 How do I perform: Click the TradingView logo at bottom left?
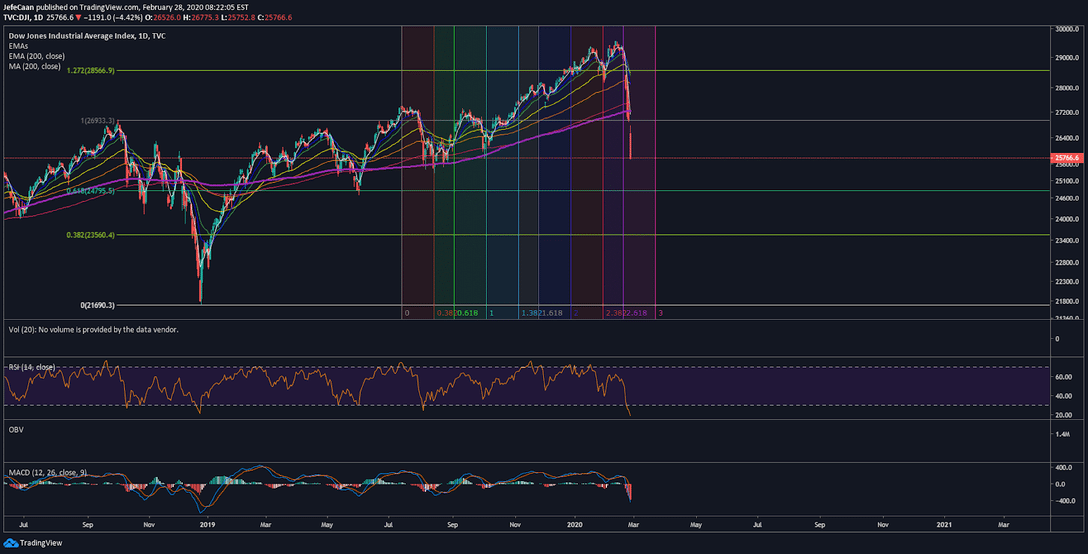coord(33,543)
